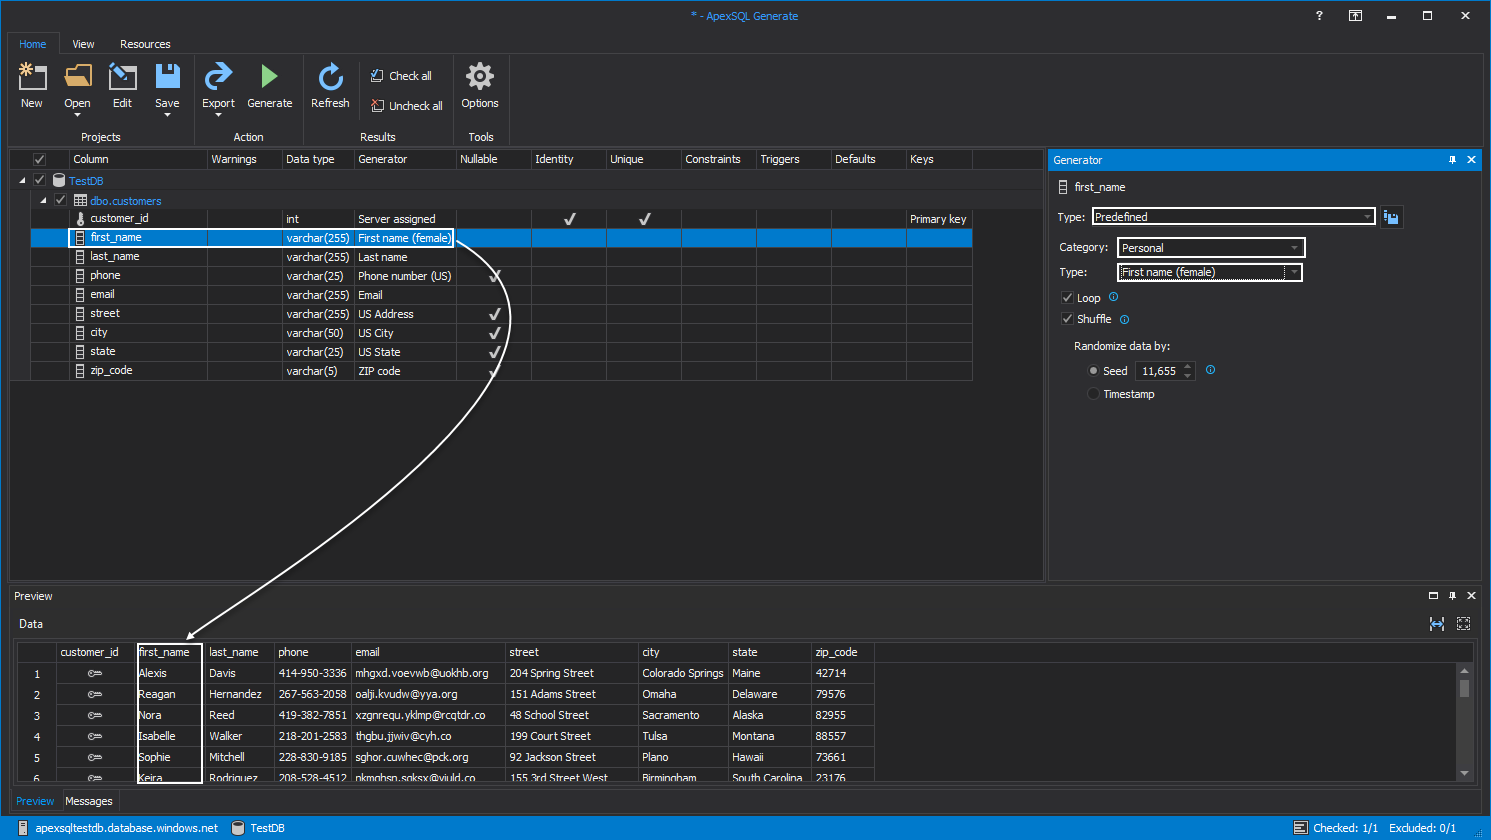
Task: Click the ribbon display options icon
Action: (x=1355, y=15)
